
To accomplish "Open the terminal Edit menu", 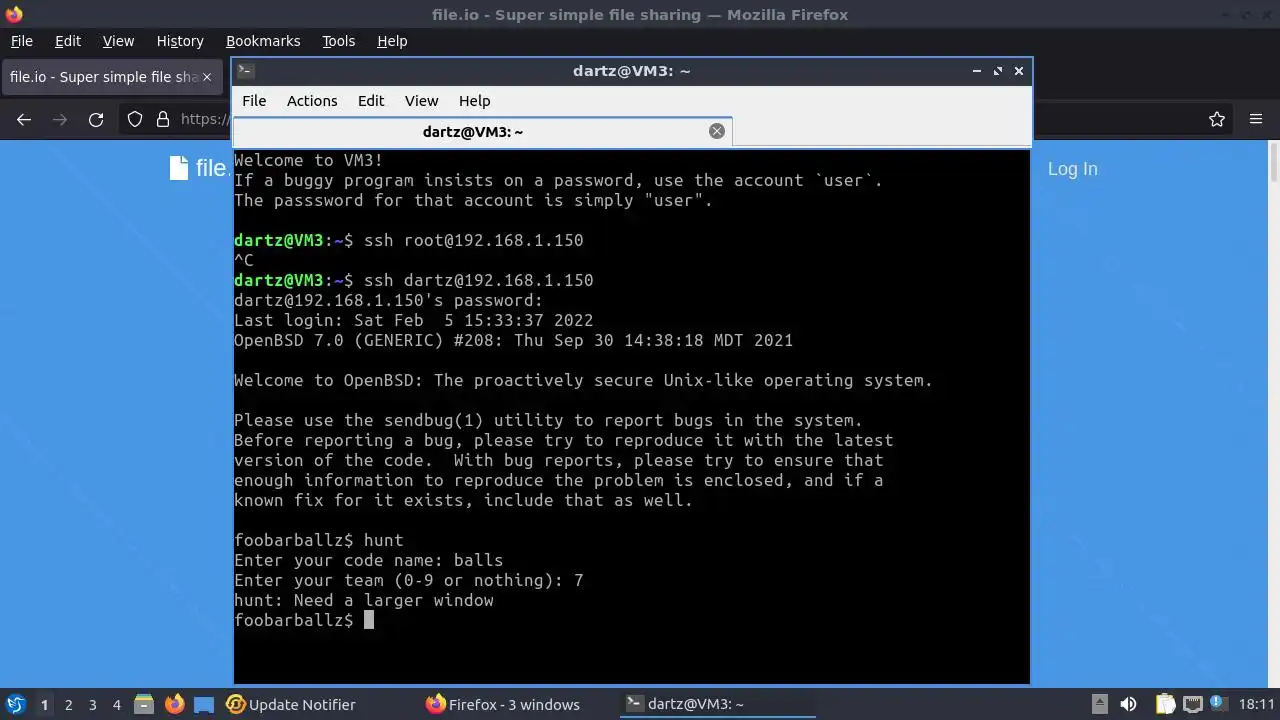I will click(371, 101).
